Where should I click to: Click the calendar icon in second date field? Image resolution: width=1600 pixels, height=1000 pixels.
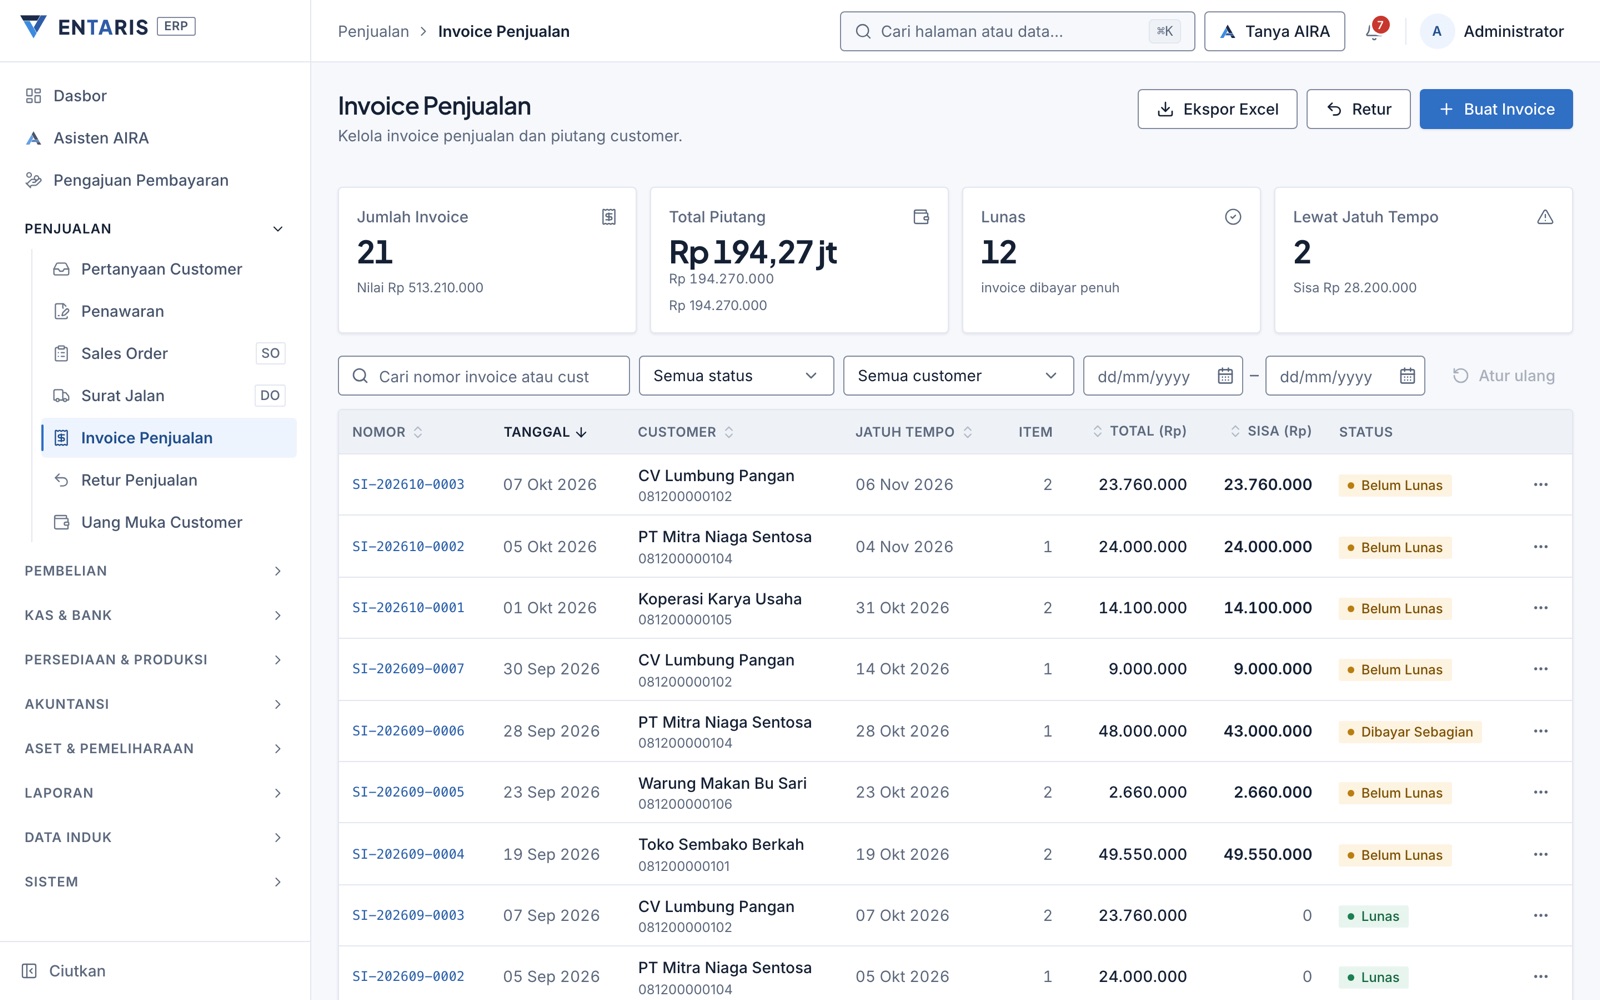(1407, 376)
